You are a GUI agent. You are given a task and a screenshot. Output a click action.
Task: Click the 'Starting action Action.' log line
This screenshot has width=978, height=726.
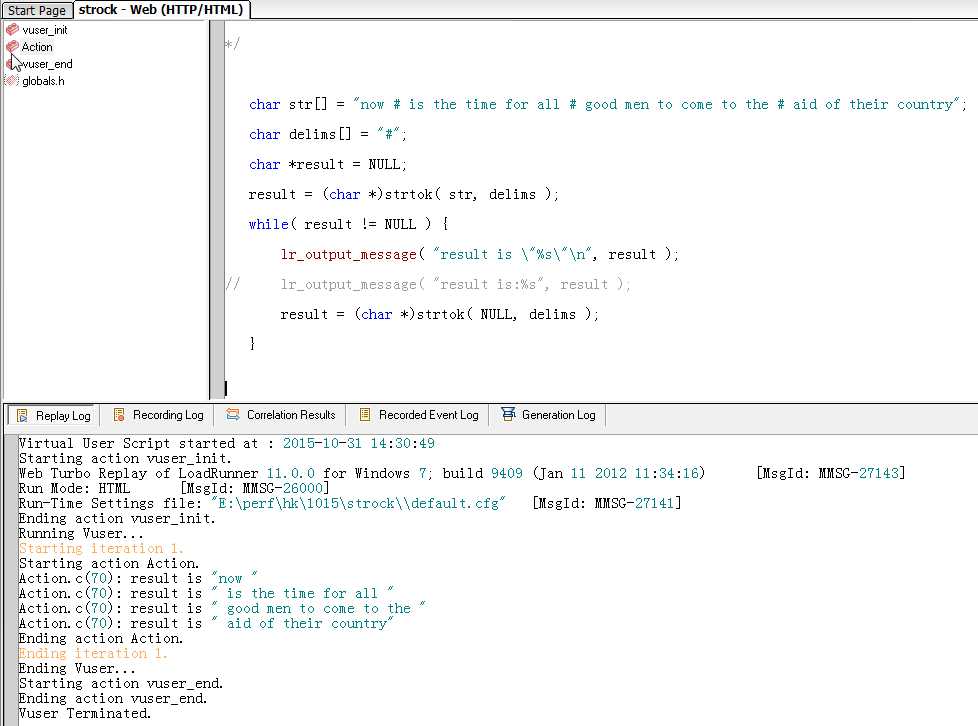click(109, 563)
